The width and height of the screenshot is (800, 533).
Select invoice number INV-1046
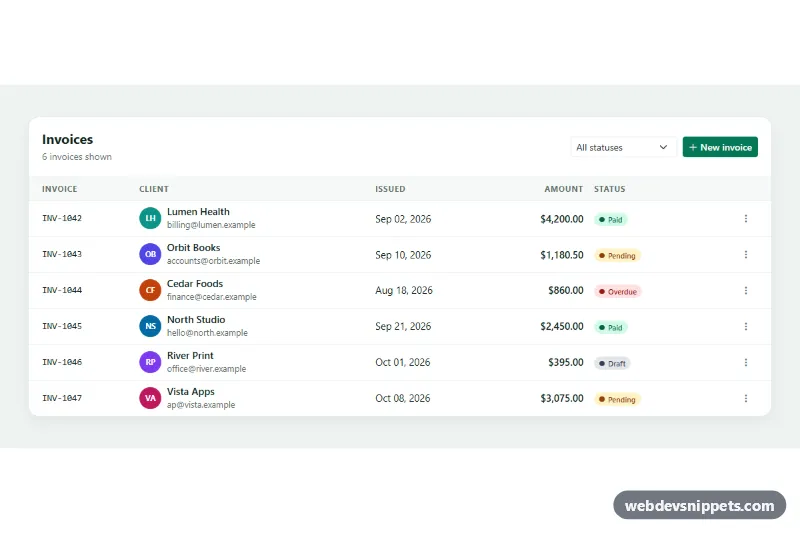tap(62, 362)
